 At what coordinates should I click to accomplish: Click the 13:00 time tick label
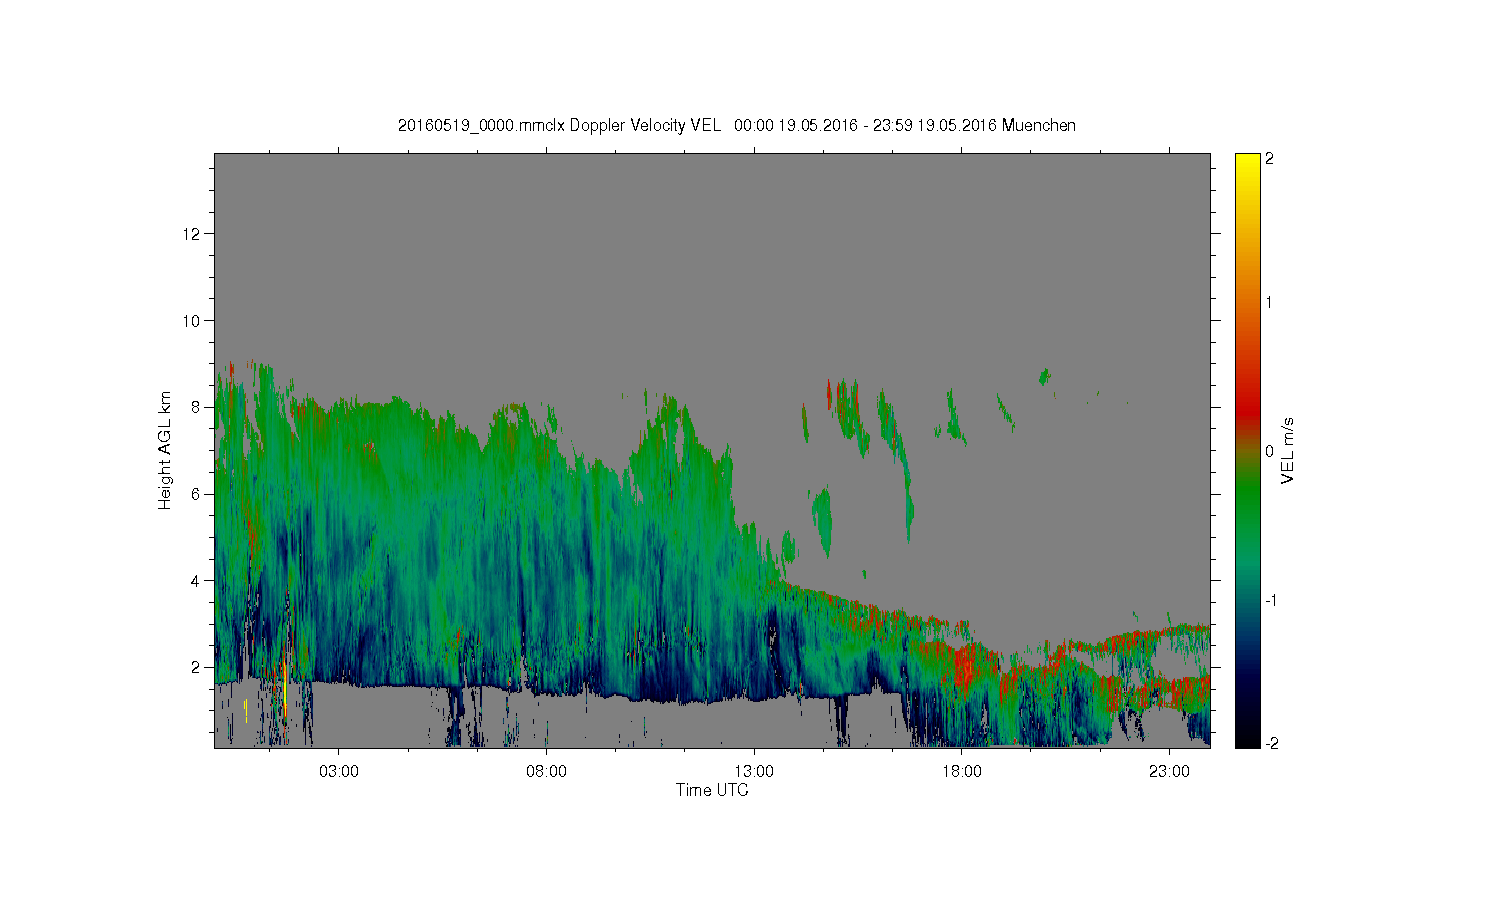coord(754,772)
